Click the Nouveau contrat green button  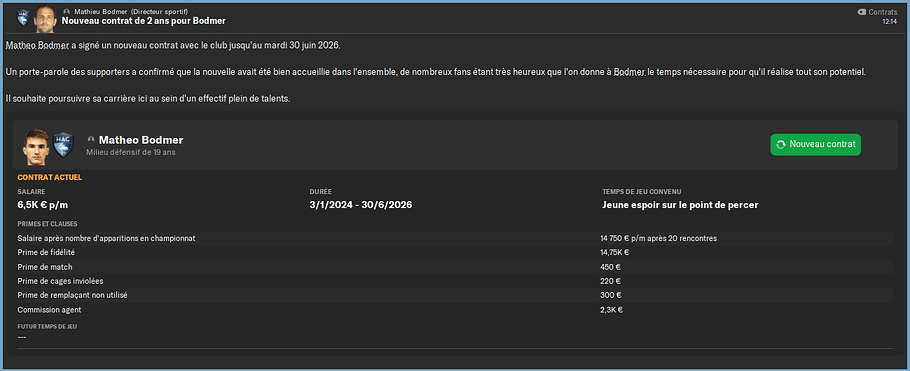pos(815,145)
